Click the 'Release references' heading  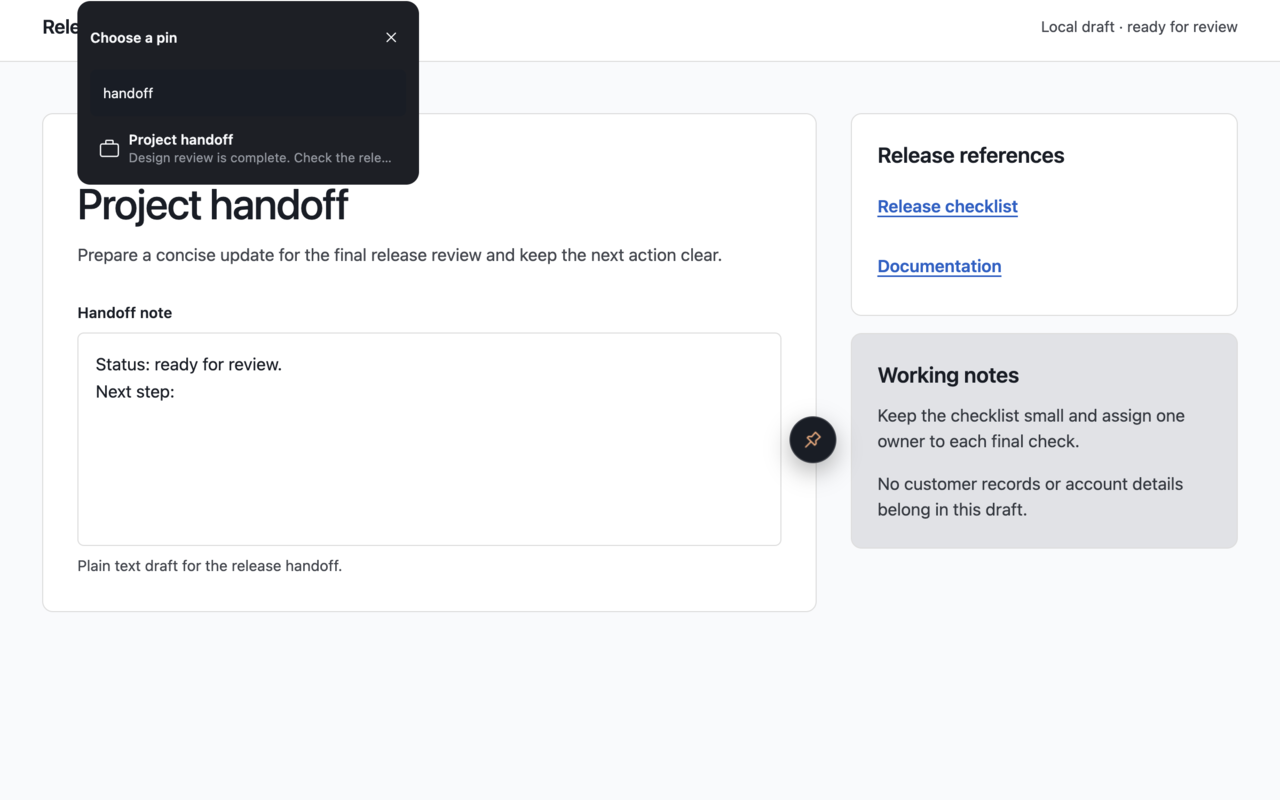click(x=971, y=155)
